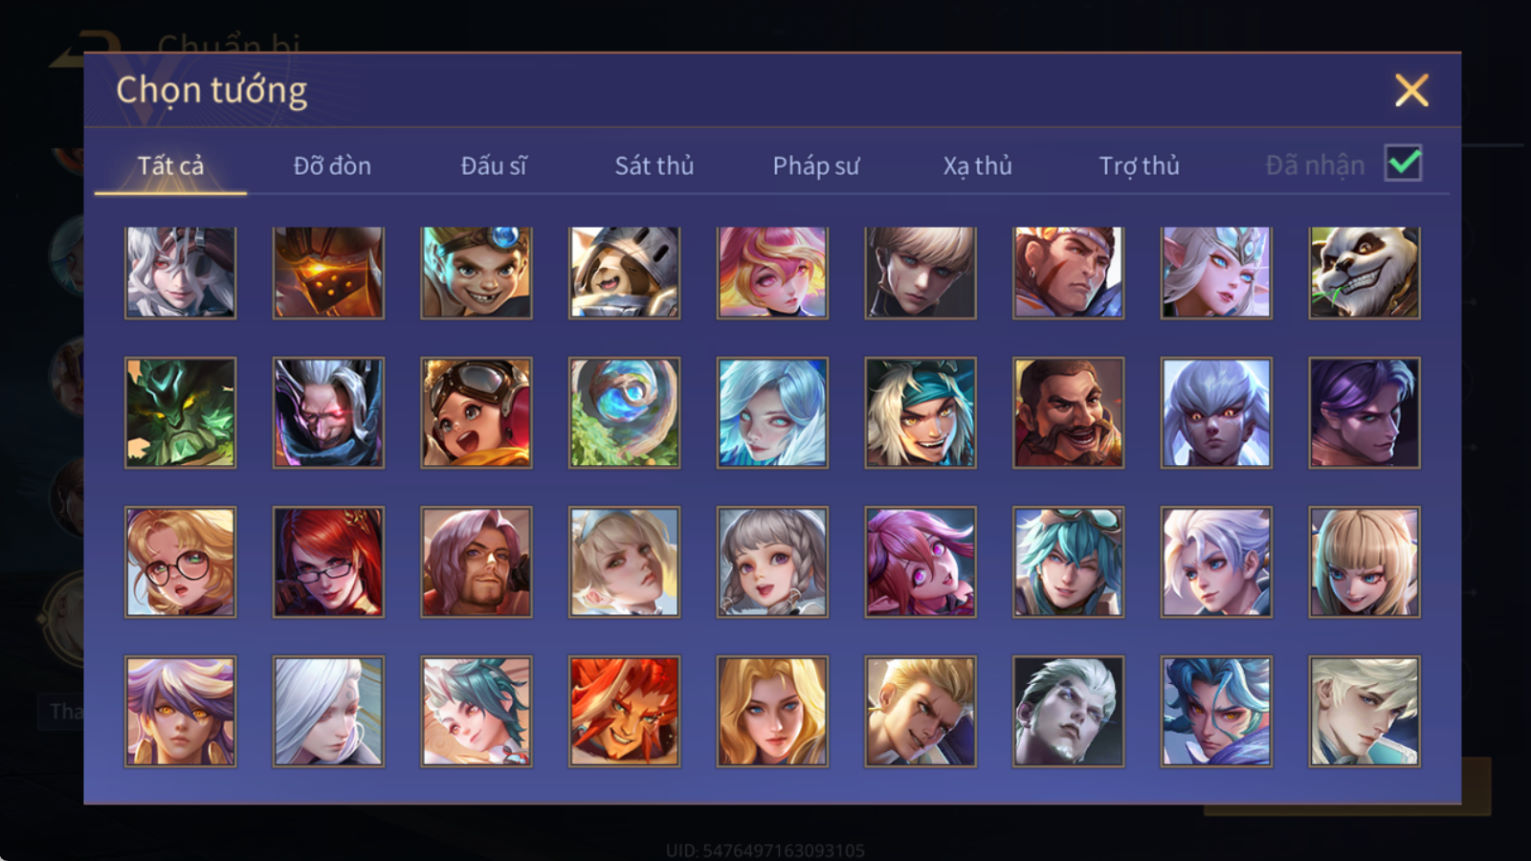Select the Tất cả tab
The width and height of the screenshot is (1531, 861).
point(170,166)
